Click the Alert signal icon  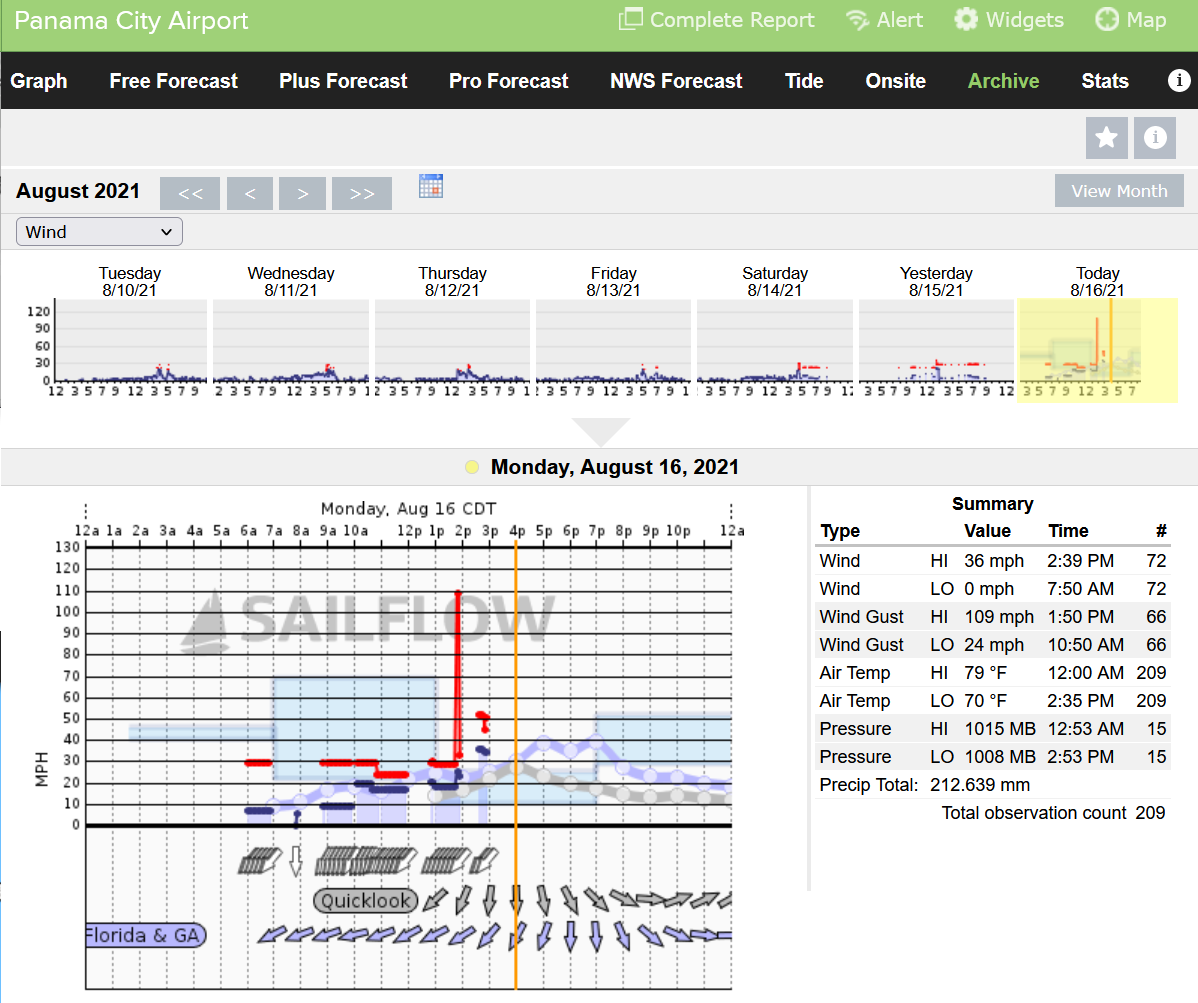(857, 20)
